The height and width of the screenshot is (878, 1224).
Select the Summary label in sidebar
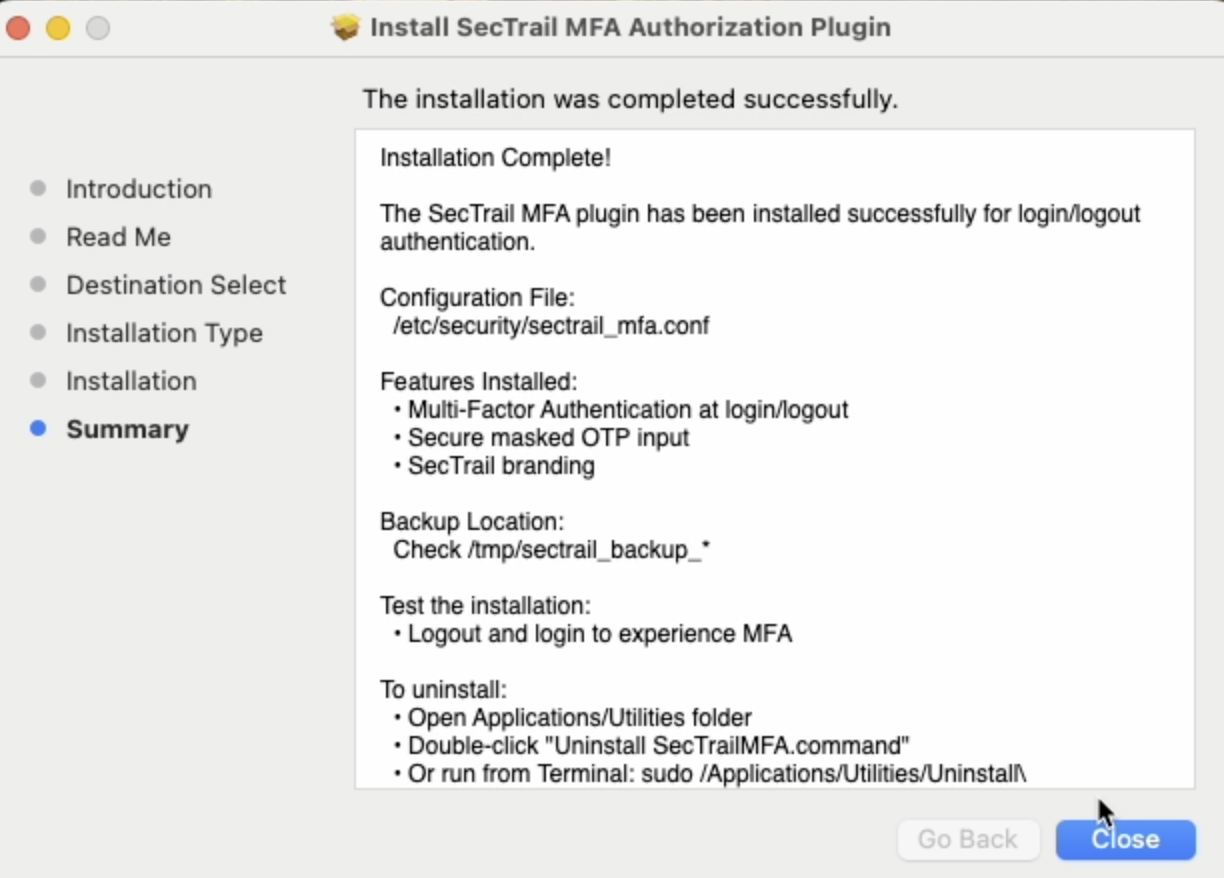(127, 429)
